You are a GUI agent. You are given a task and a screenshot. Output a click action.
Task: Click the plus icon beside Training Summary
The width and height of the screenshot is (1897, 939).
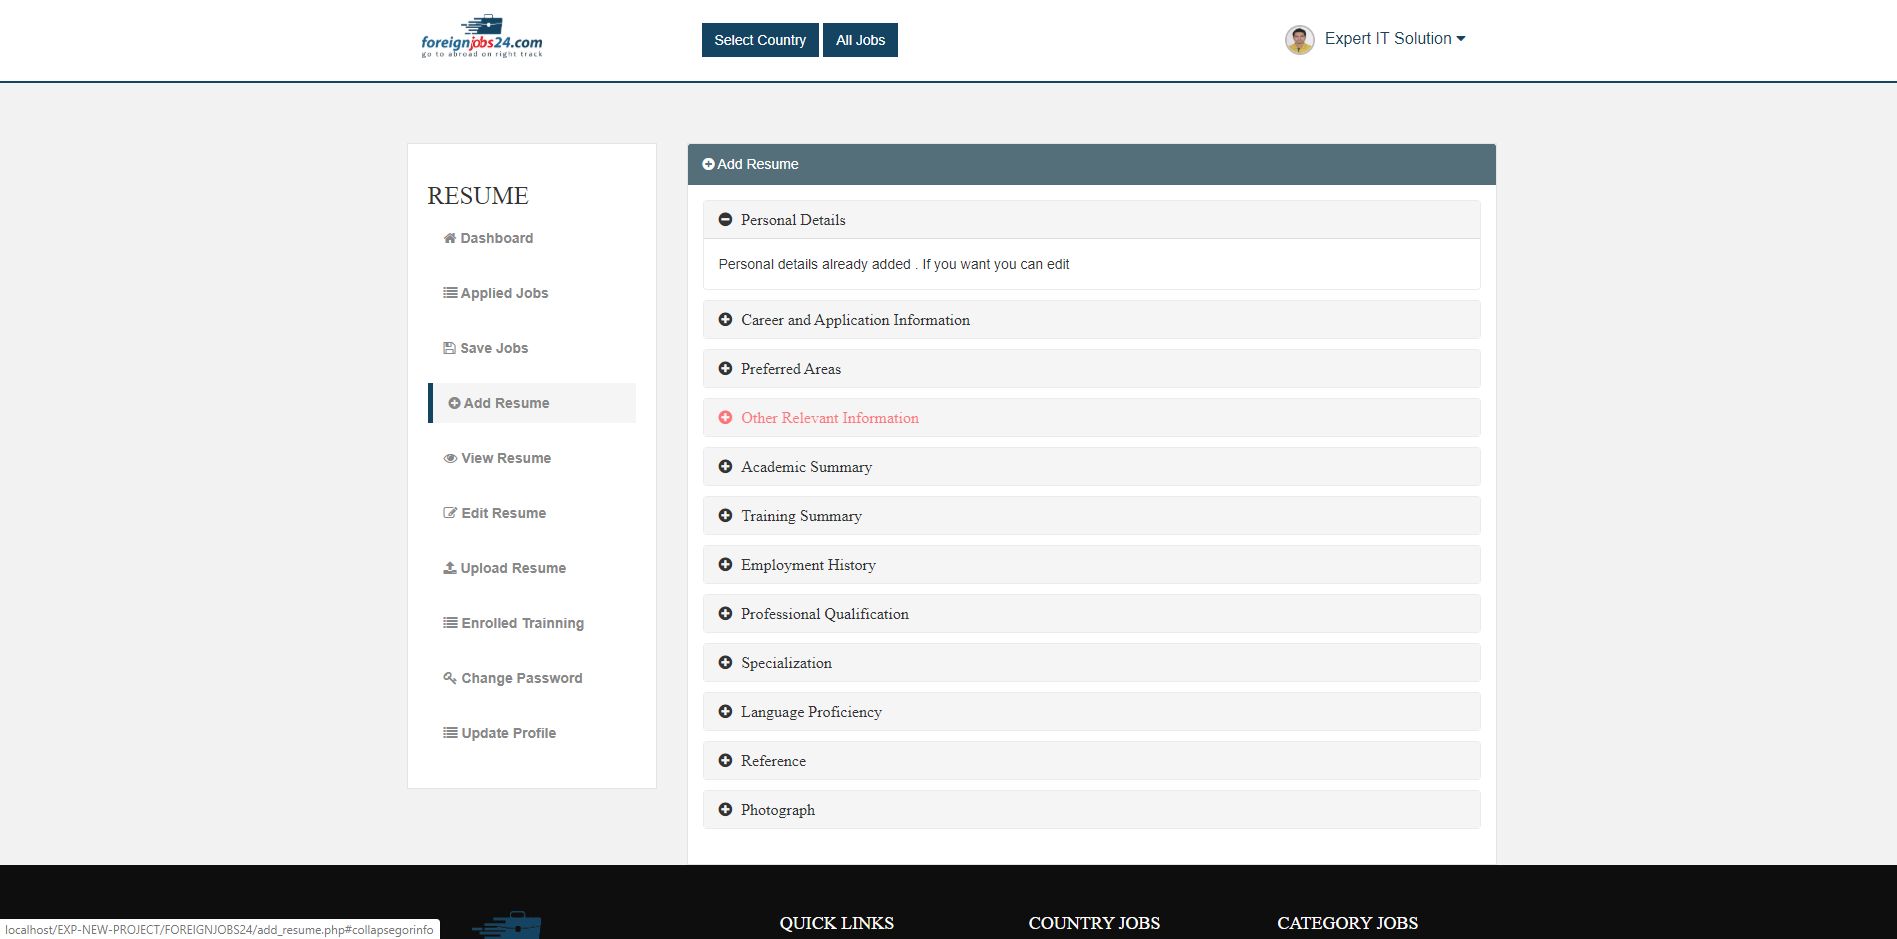click(x=725, y=515)
